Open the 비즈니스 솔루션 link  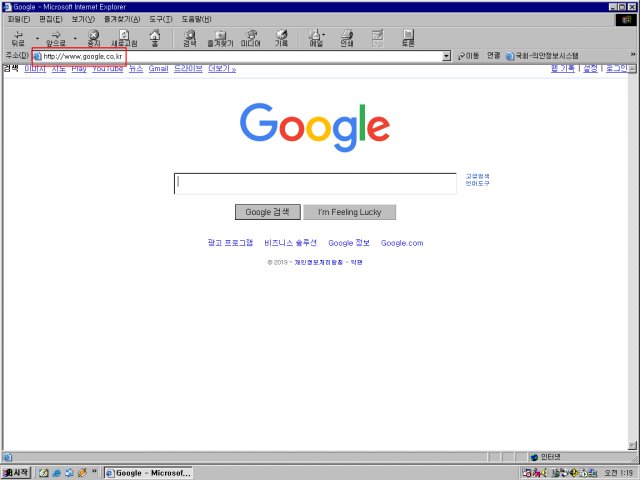tap(290, 243)
